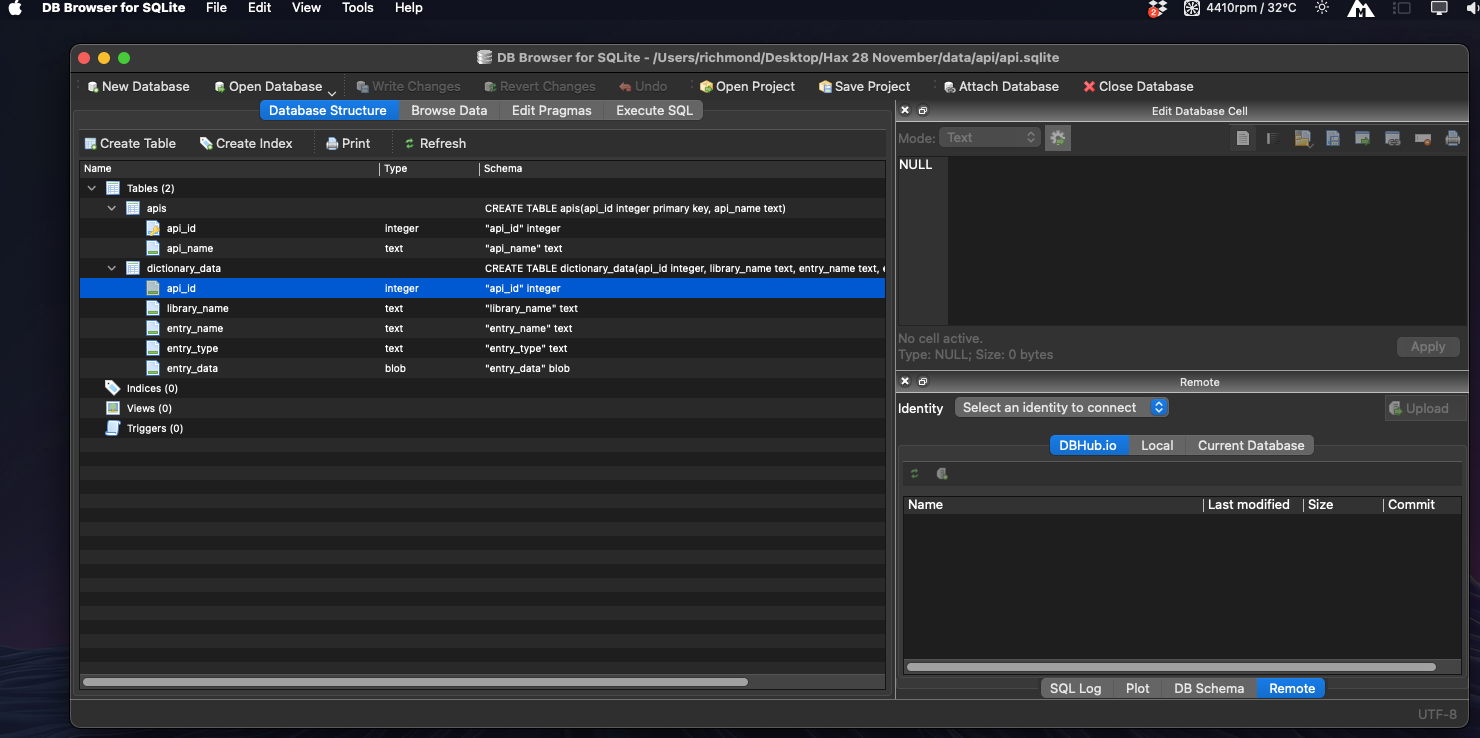The width and height of the screenshot is (1480, 738).
Task: Click the Name column header in structure tree
Action: pyautogui.click(x=229, y=169)
